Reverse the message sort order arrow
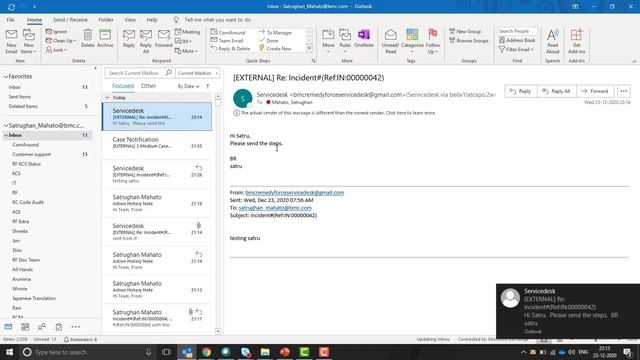 coord(207,87)
